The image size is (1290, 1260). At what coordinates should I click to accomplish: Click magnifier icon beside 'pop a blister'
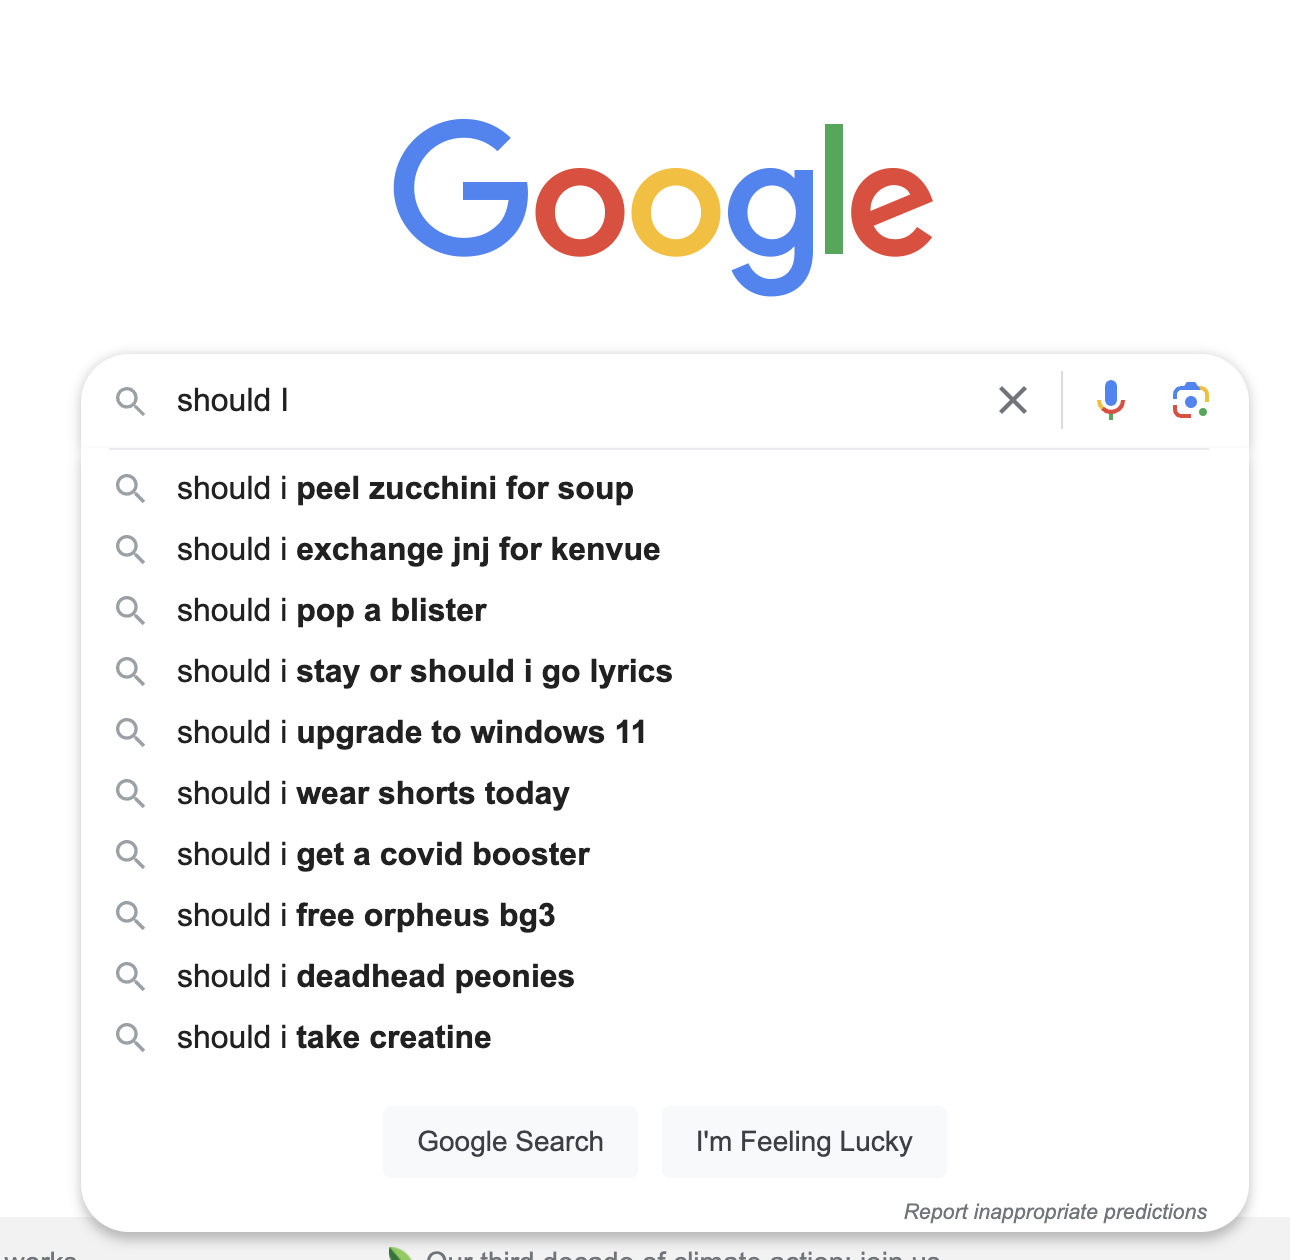tap(131, 610)
